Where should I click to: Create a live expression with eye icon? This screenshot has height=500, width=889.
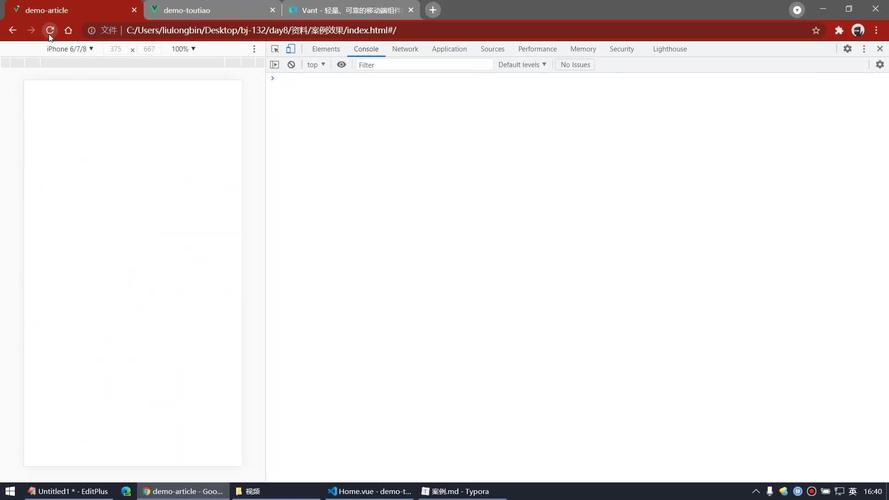click(x=341, y=65)
